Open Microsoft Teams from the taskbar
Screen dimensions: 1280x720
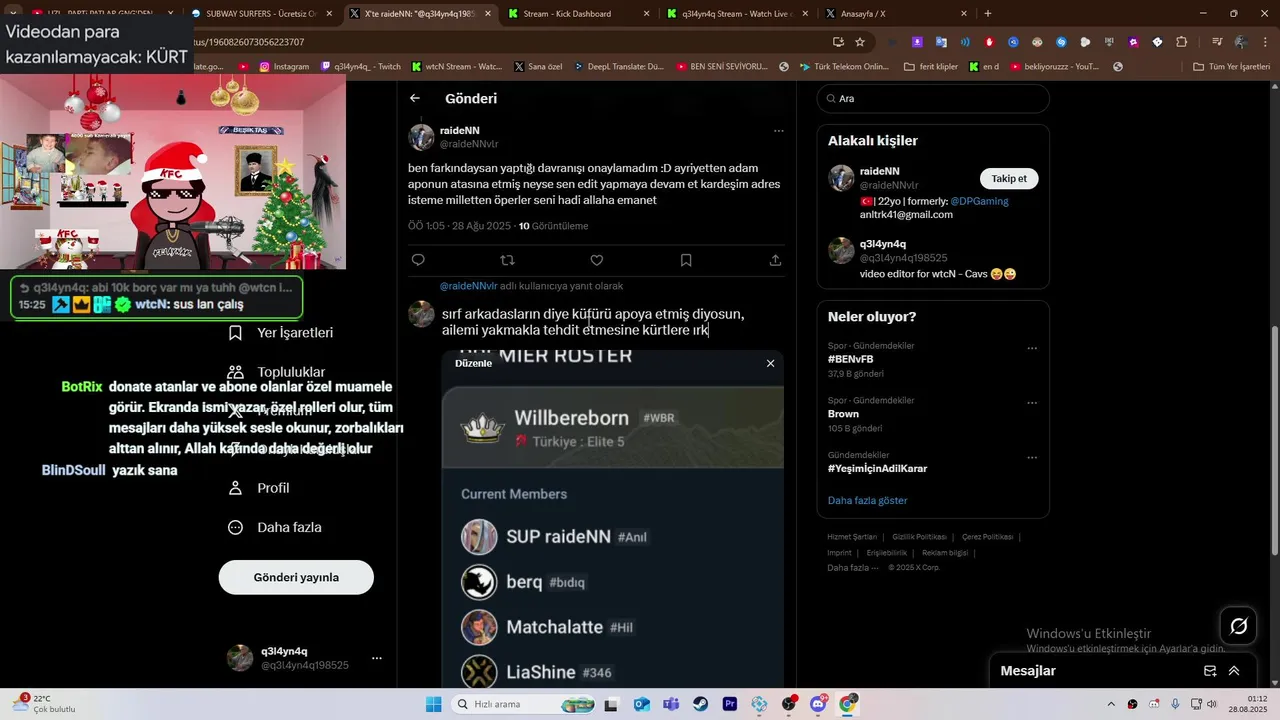pos(671,704)
